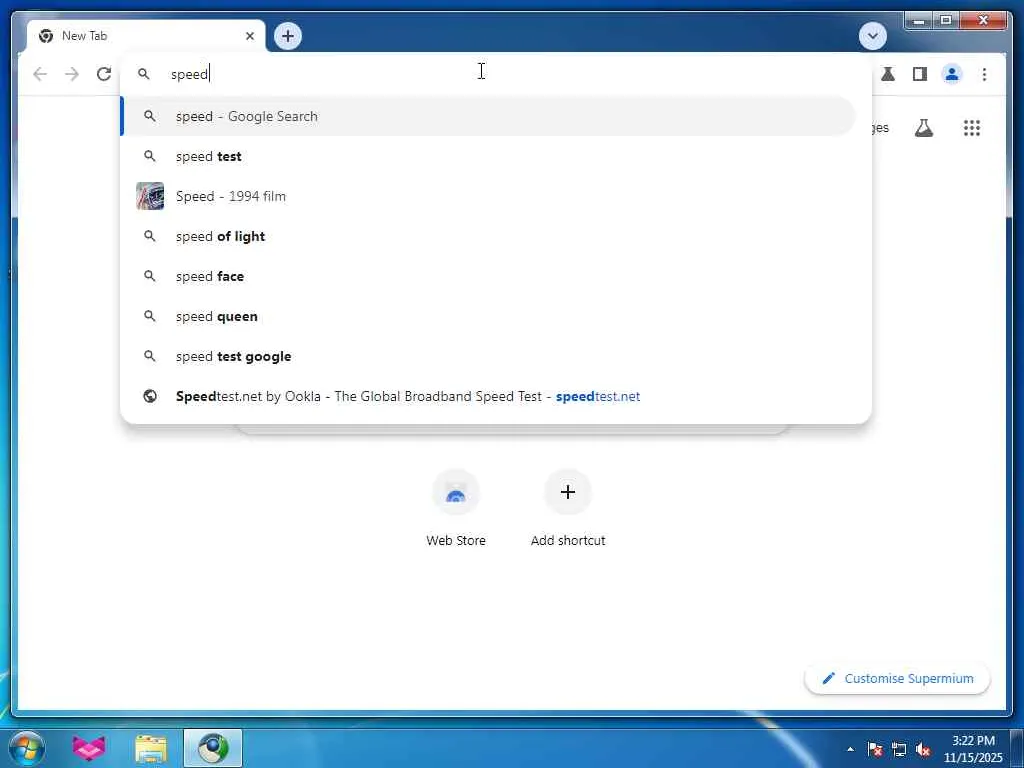Screen dimensions: 1024x768
Task: Click the magnifier icon inside the address bar
Action: [x=144, y=74]
